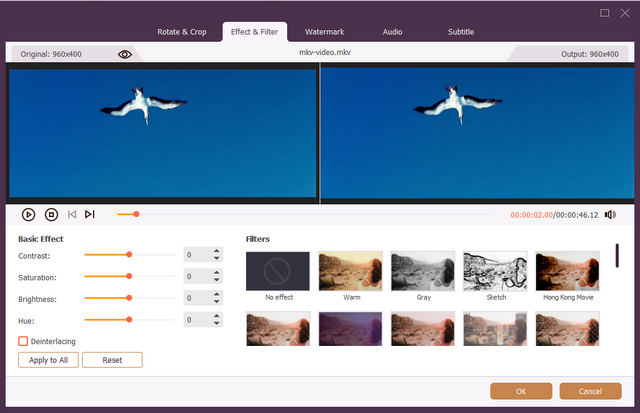Play the video preview
Screen dimensions: 640x413
point(28,214)
